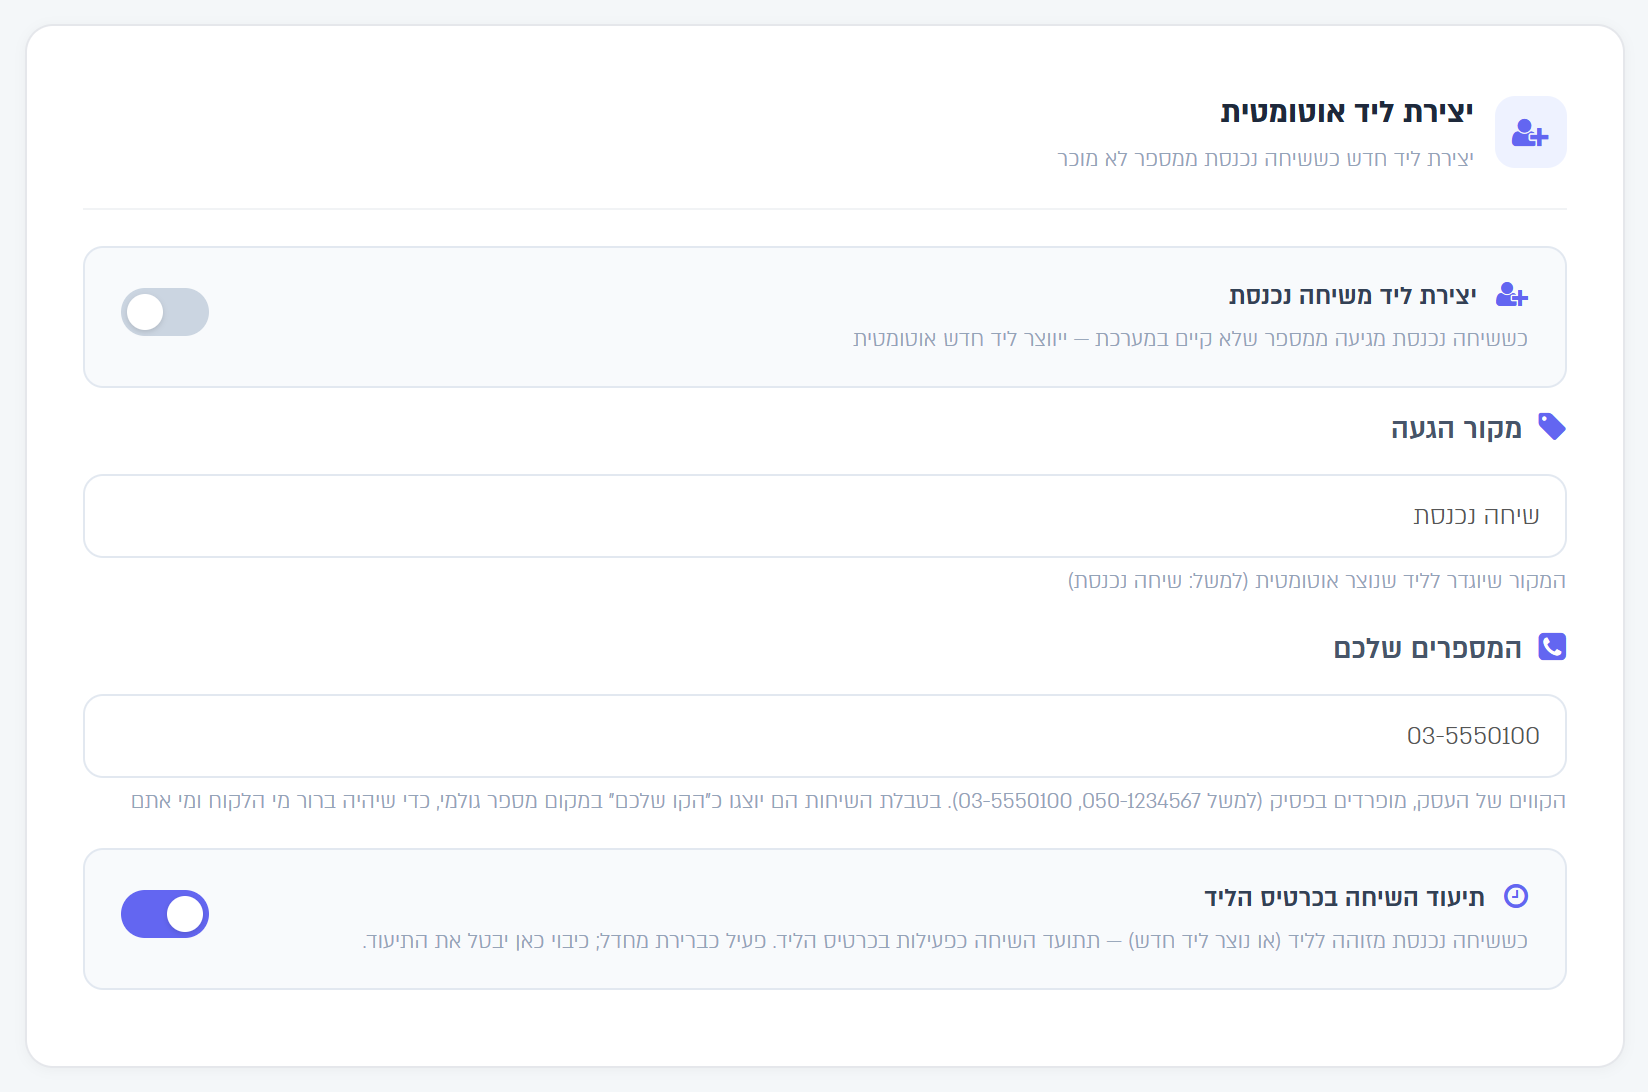Screen dimensions: 1648x1092
Task: Click the description beginning כששיחה נכנסת מזוהה לליד
Action: 945,941
